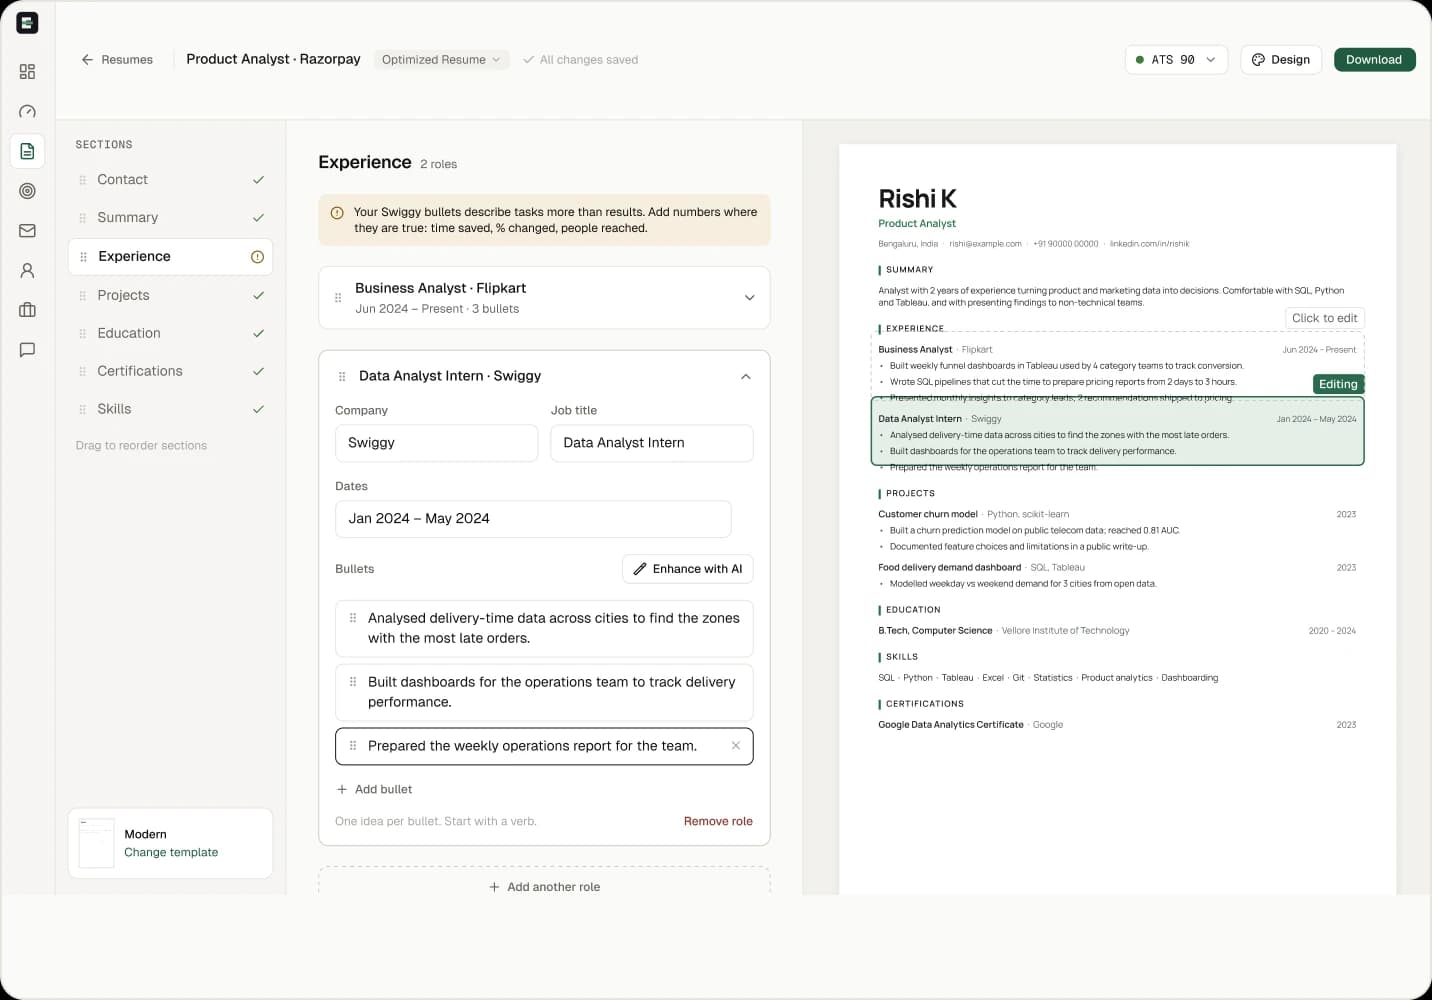Collapse the Data Analyst Intern · Swiggy role
This screenshot has height=1000, width=1432.
click(746, 377)
